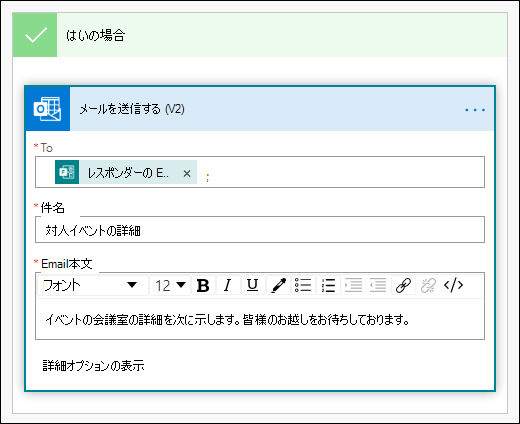Decrease indent in the email body
Image resolution: width=520 pixels, height=424 pixels.
click(378, 286)
